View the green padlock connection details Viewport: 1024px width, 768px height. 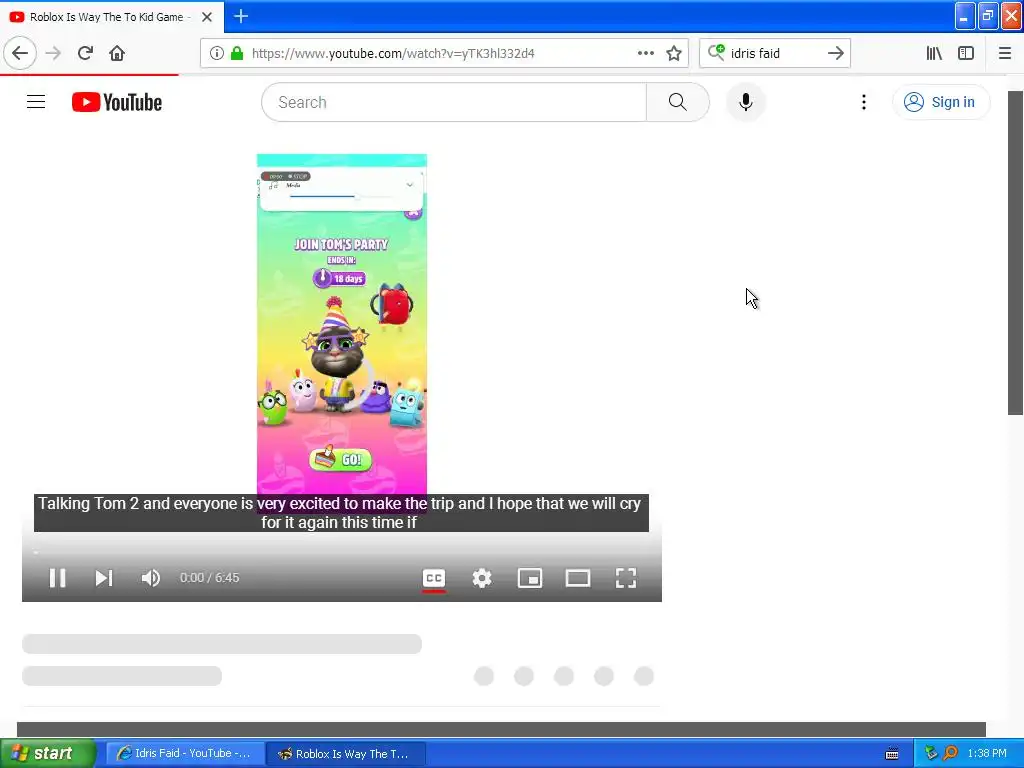tap(237, 54)
